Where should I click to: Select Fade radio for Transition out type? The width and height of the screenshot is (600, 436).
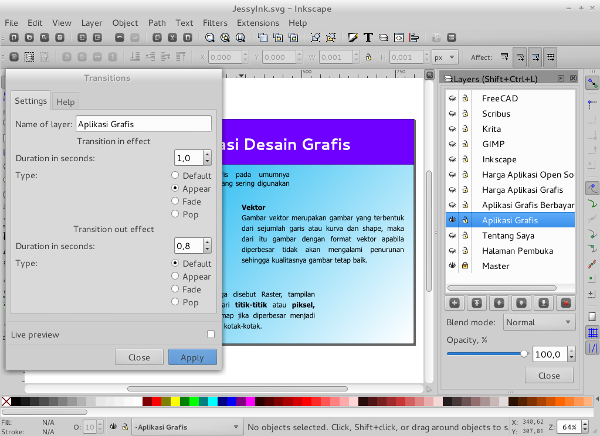coord(175,289)
